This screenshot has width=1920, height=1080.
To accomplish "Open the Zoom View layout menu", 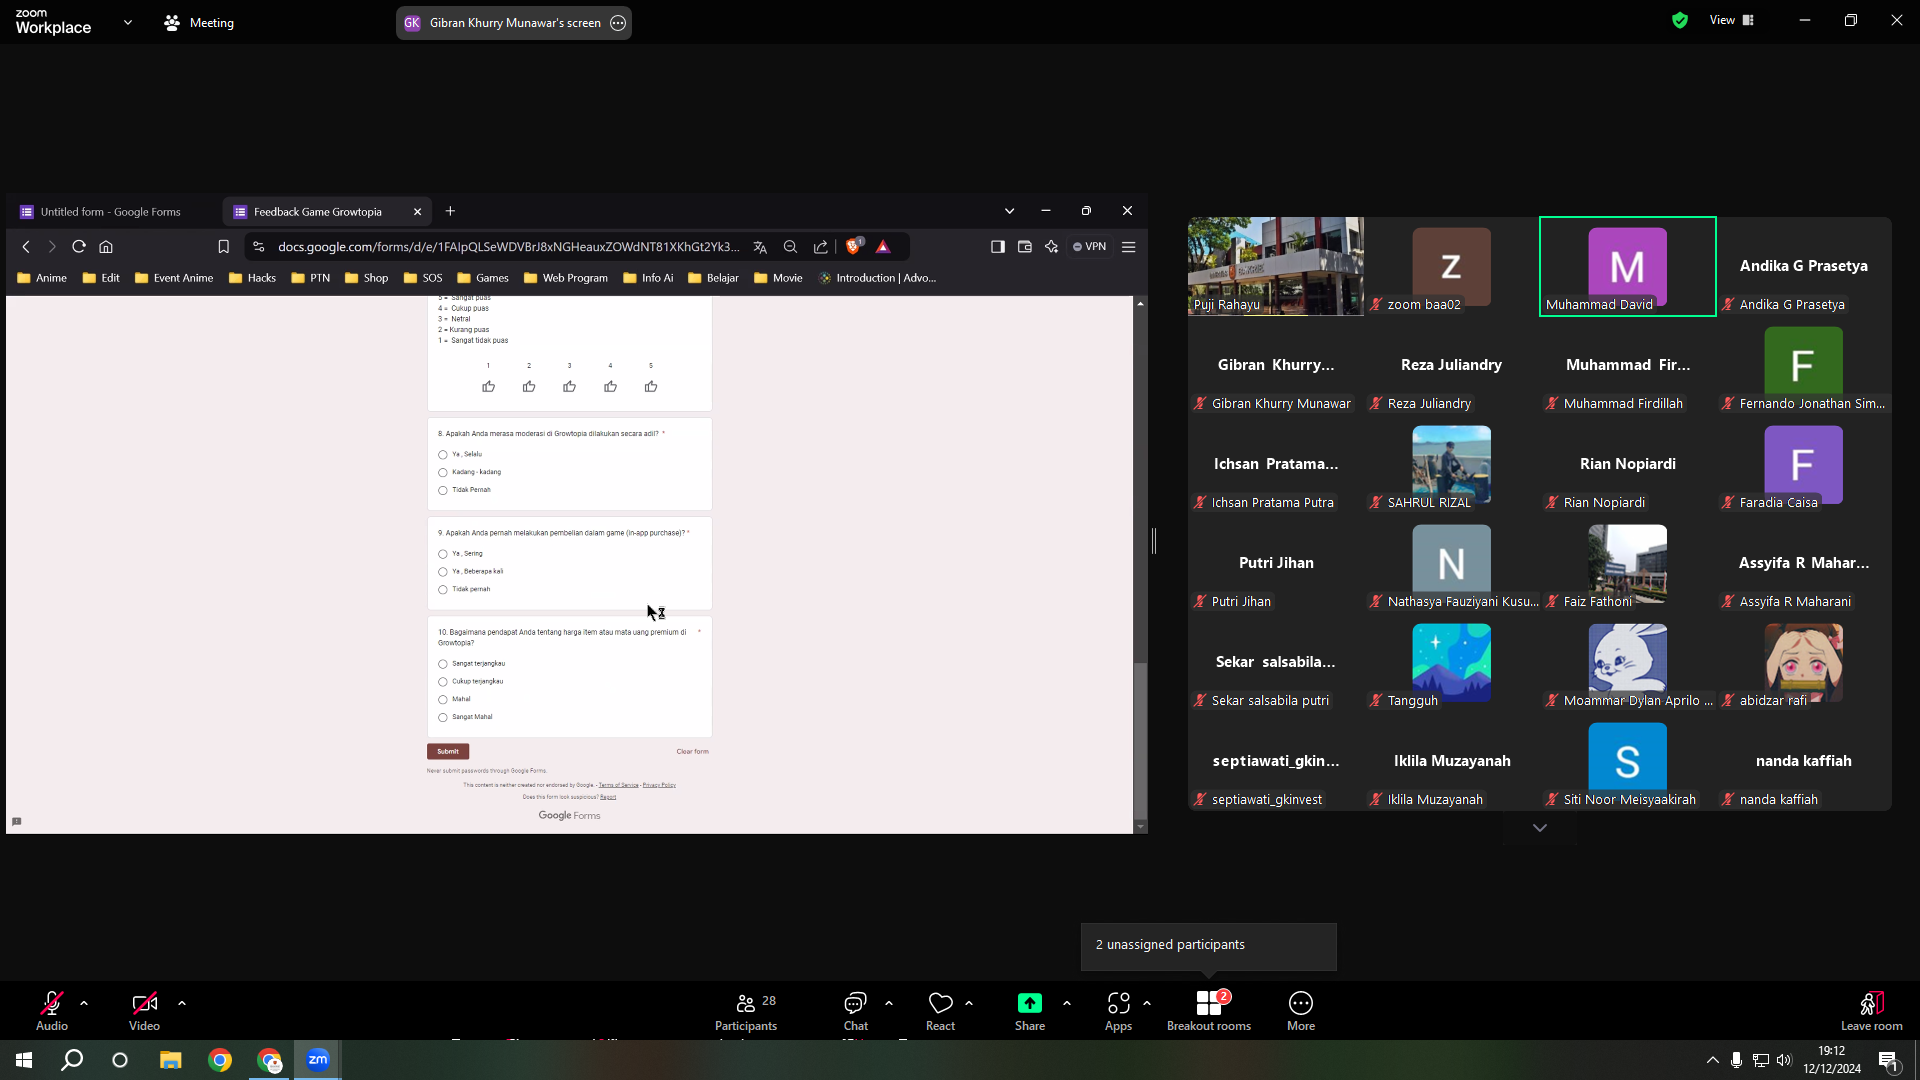I will (1732, 20).
